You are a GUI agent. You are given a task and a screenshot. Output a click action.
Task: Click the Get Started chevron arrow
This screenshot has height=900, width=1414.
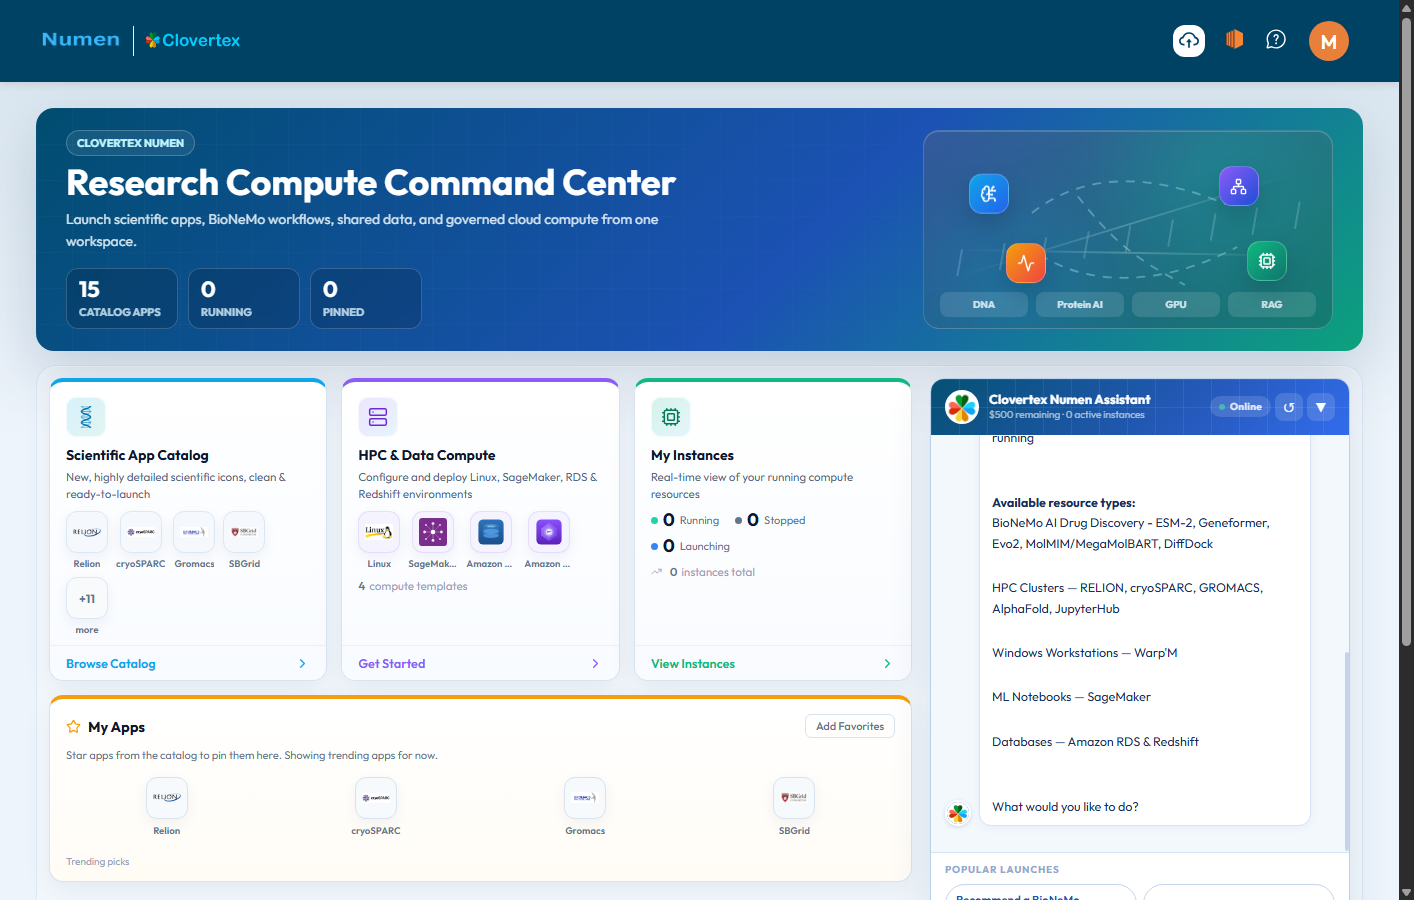point(595,664)
